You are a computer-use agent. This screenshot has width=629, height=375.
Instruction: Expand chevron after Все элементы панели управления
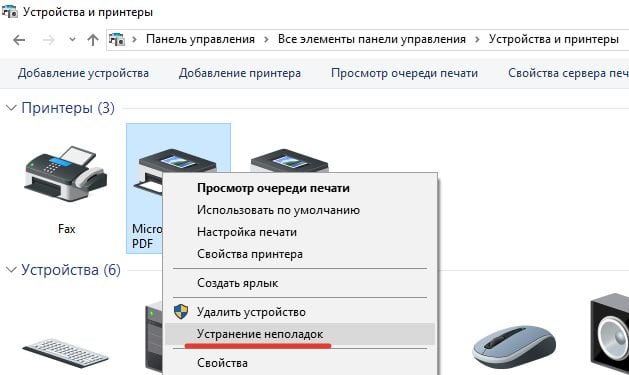click(477, 39)
